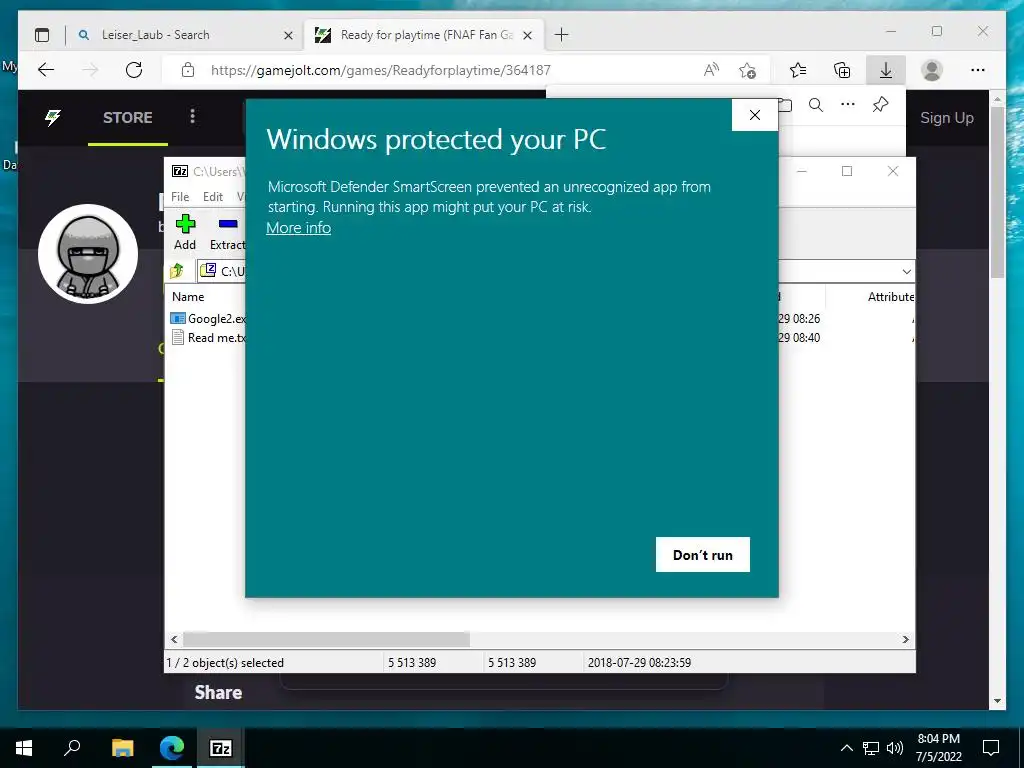Open File Explorer from the taskbar
This screenshot has height=768, width=1024.
(x=122, y=748)
